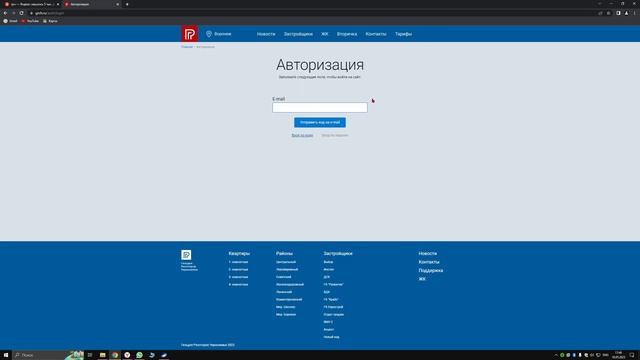
Task: Open 3-room apartments footer link
Action: pyautogui.click(x=238, y=277)
